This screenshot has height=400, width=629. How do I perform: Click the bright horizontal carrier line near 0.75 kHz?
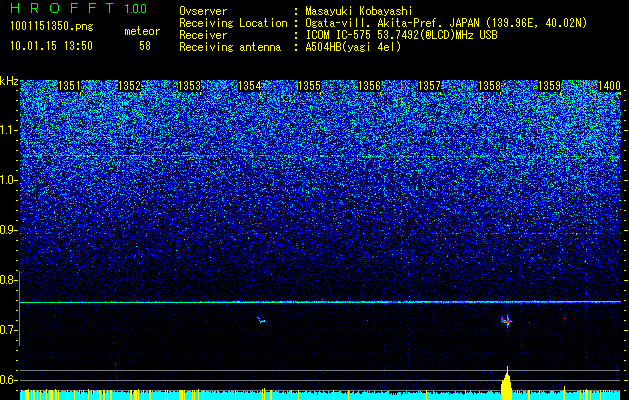pyautogui.click(x=320, y=302)
